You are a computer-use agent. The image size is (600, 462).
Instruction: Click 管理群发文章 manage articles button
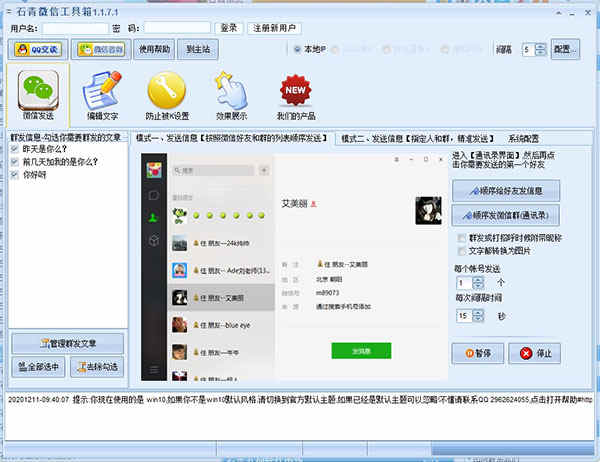click(67, 345)
